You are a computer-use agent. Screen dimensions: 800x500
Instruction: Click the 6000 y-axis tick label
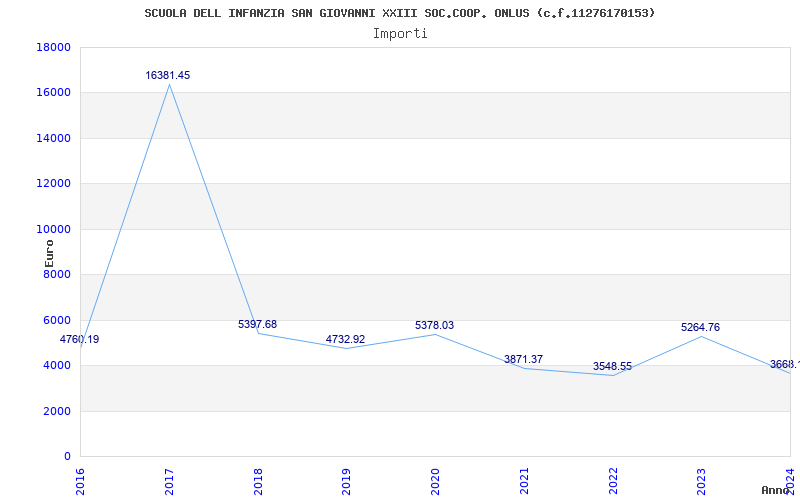point(57,320)
